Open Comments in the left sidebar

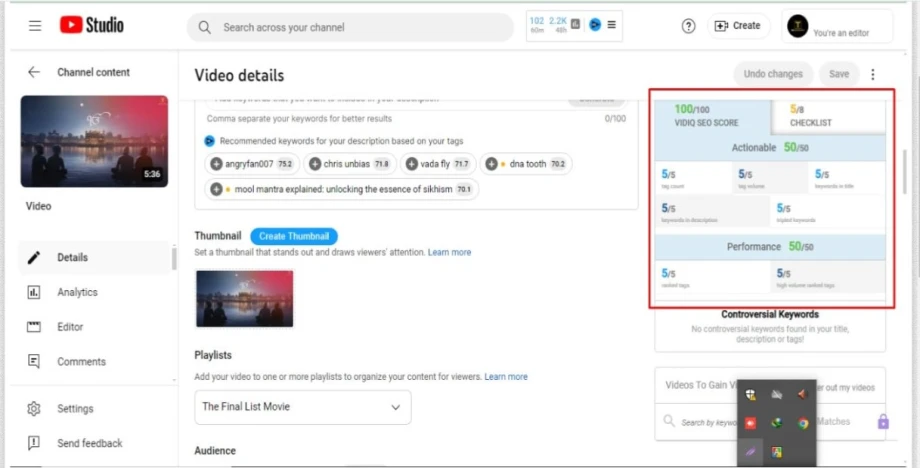pyautogui.click(x=80, y=362)
